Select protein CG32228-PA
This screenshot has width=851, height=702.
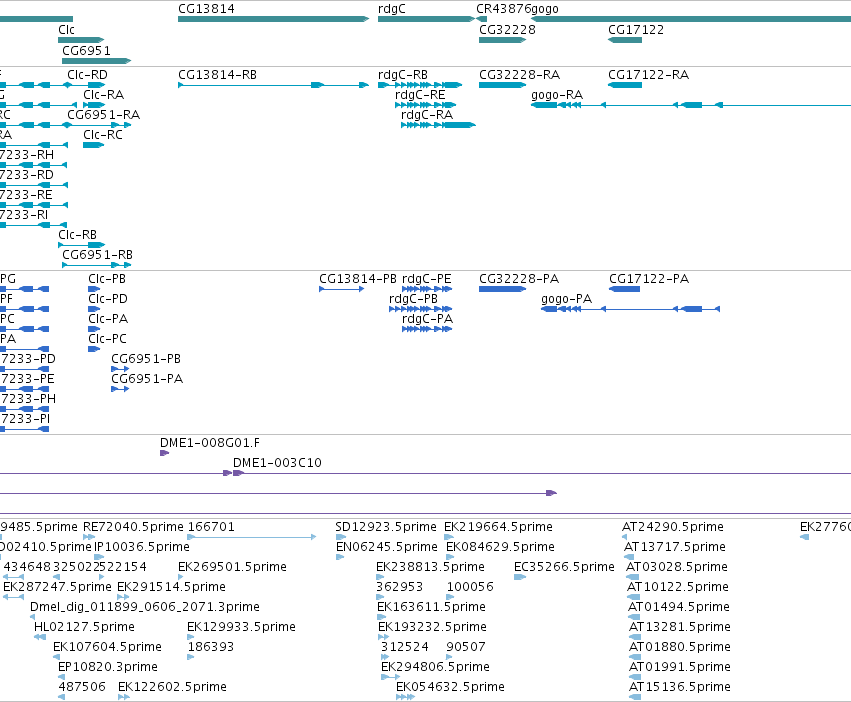pos(503,289)
